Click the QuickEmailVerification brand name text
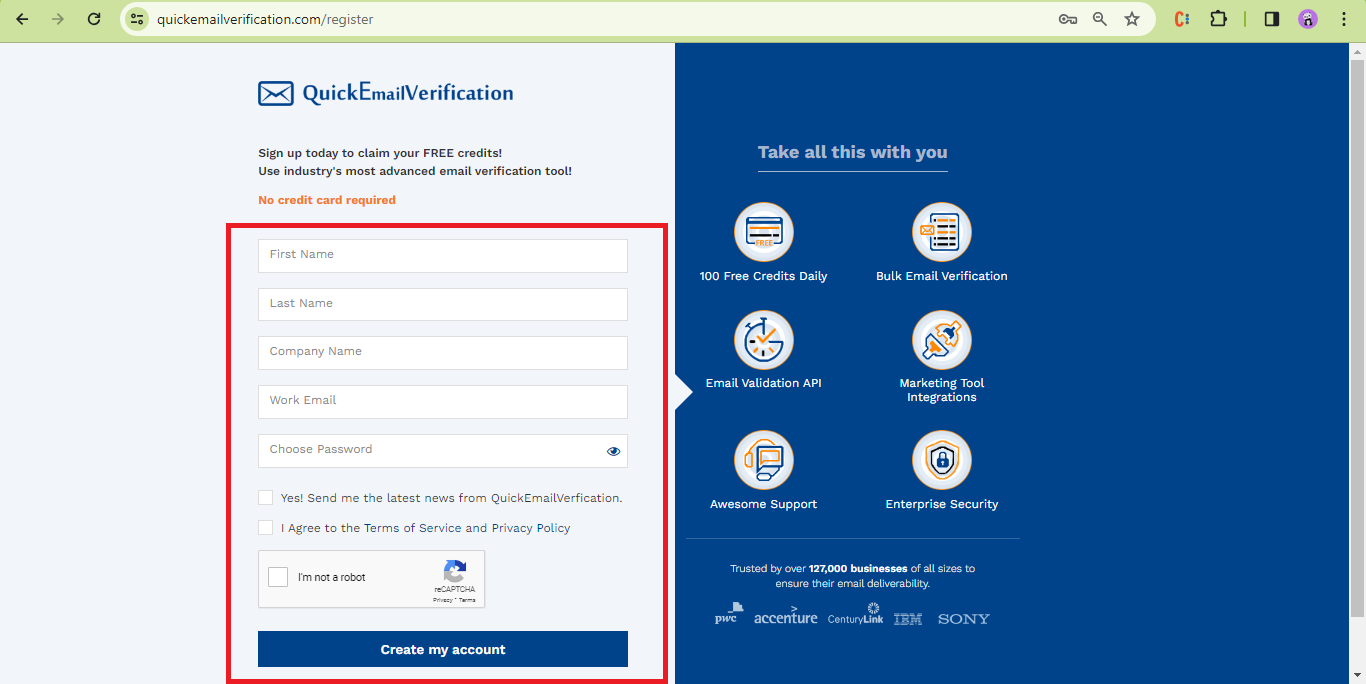This screenshot has width=1366, height=684. point(408,93)
